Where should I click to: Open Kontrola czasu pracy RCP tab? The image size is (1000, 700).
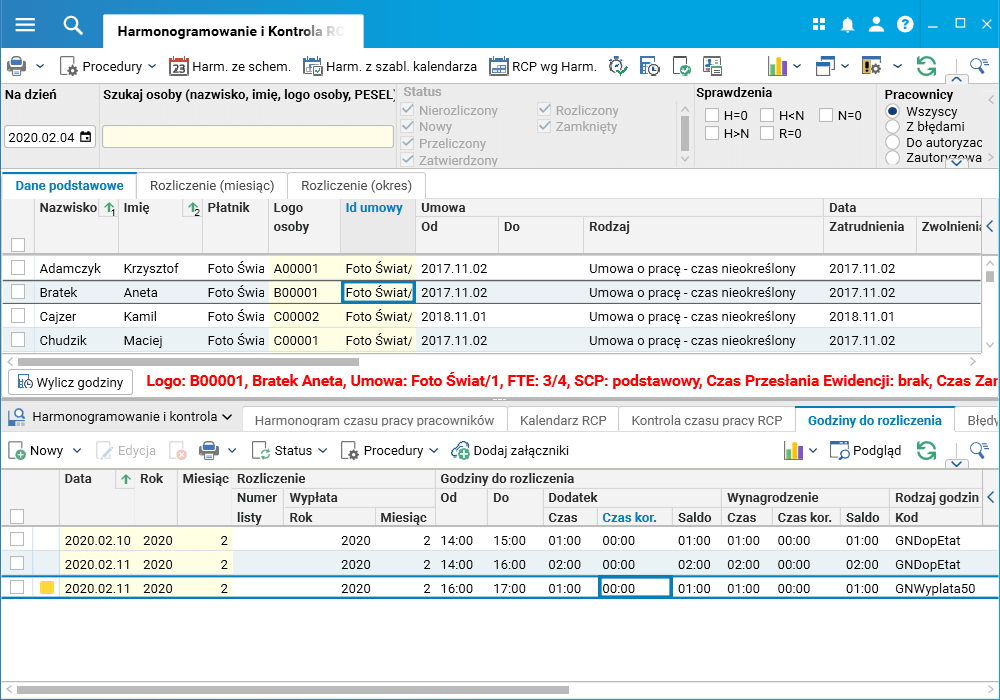(x=707, y=420)
